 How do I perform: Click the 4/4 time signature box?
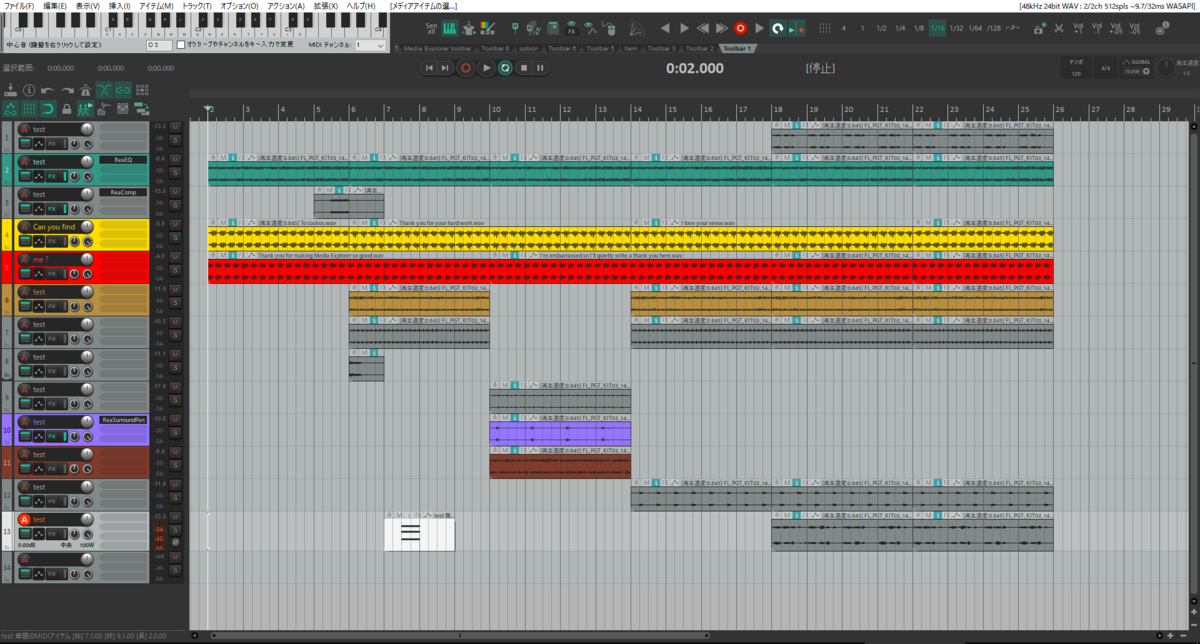coord(1105,68)
